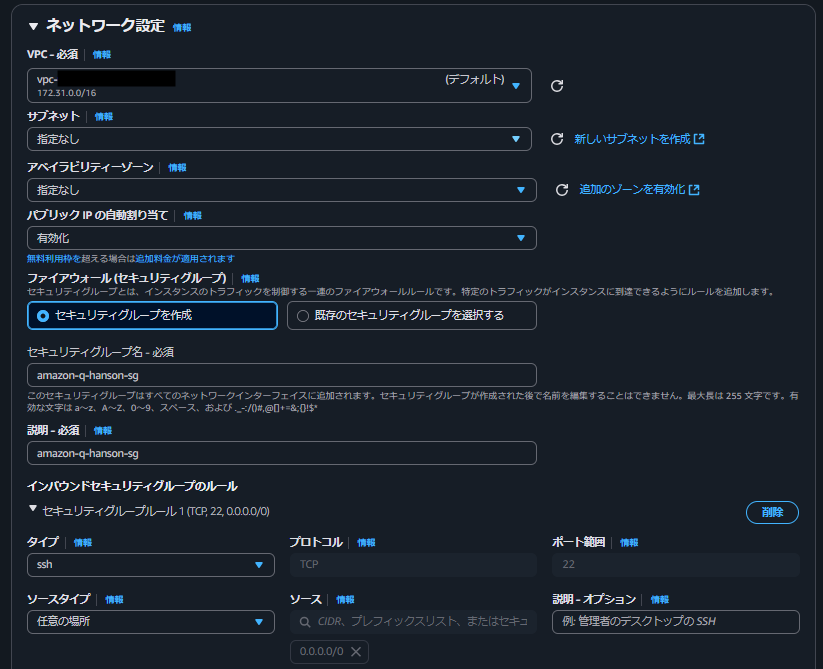The height and width of the screenshot is (669, 823).
Task: Click the search icon in ソース field
Action: 302,622
